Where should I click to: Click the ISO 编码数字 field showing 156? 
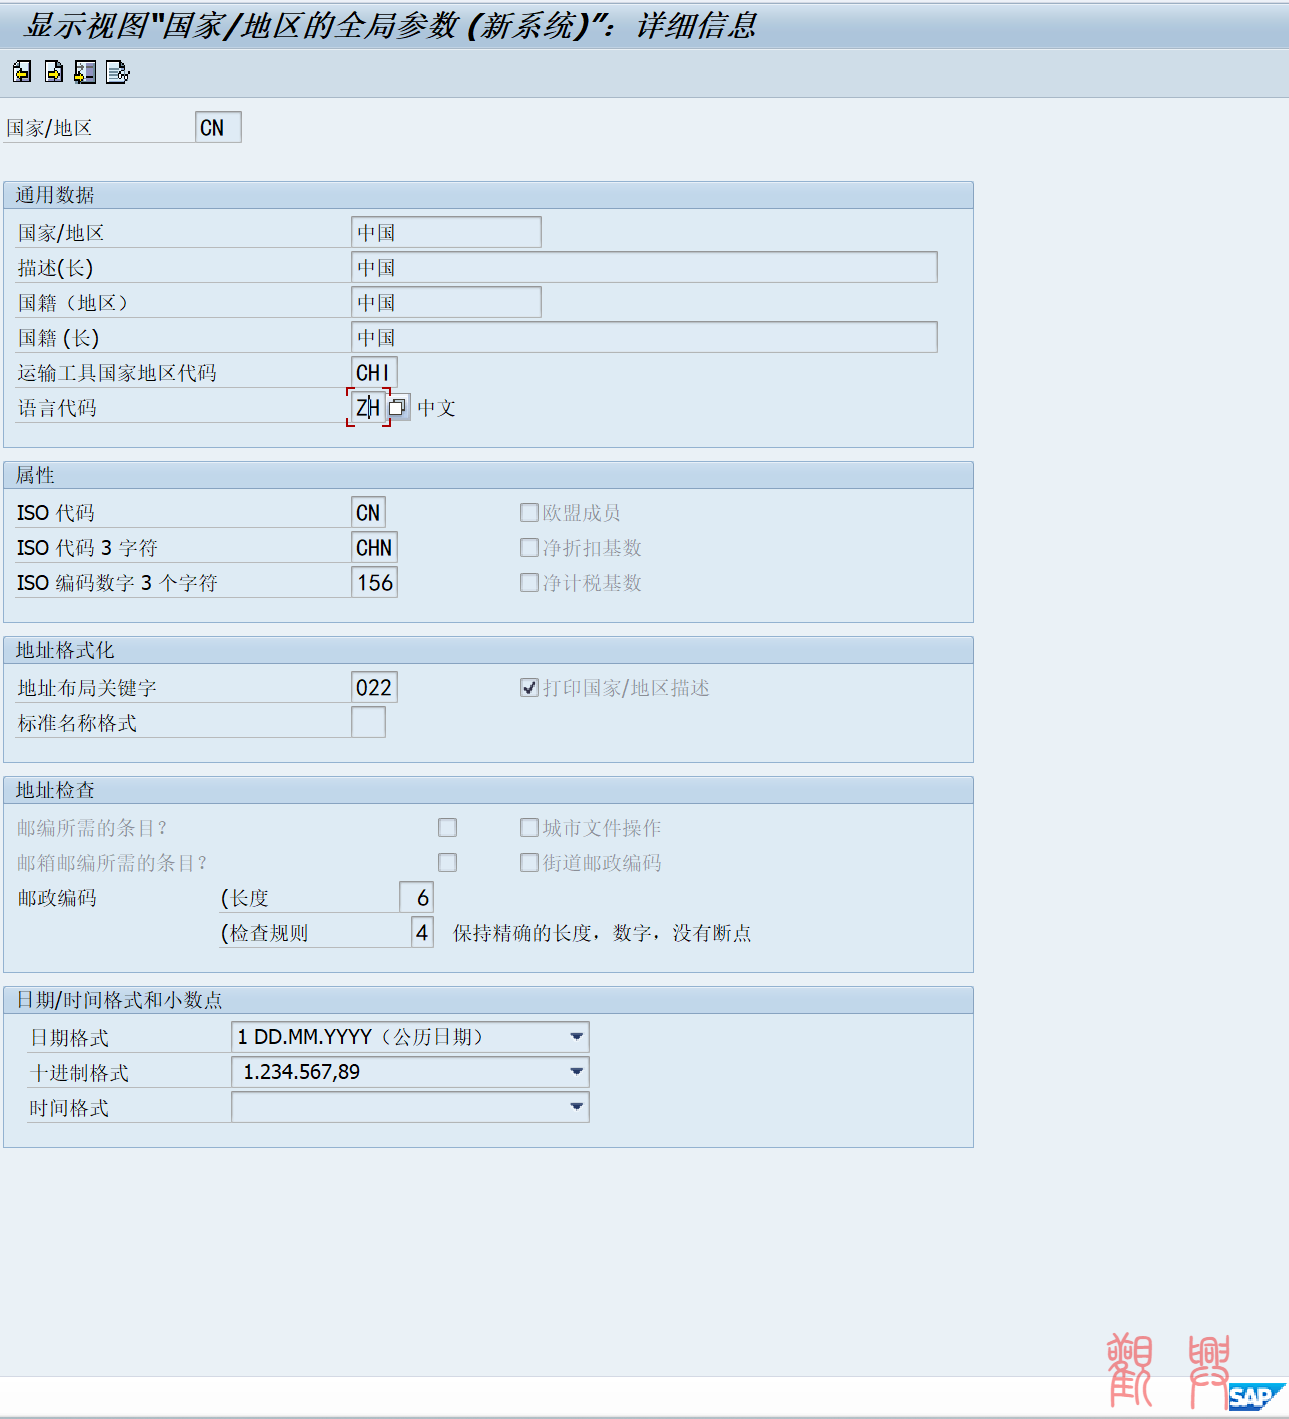click(374, 582)
